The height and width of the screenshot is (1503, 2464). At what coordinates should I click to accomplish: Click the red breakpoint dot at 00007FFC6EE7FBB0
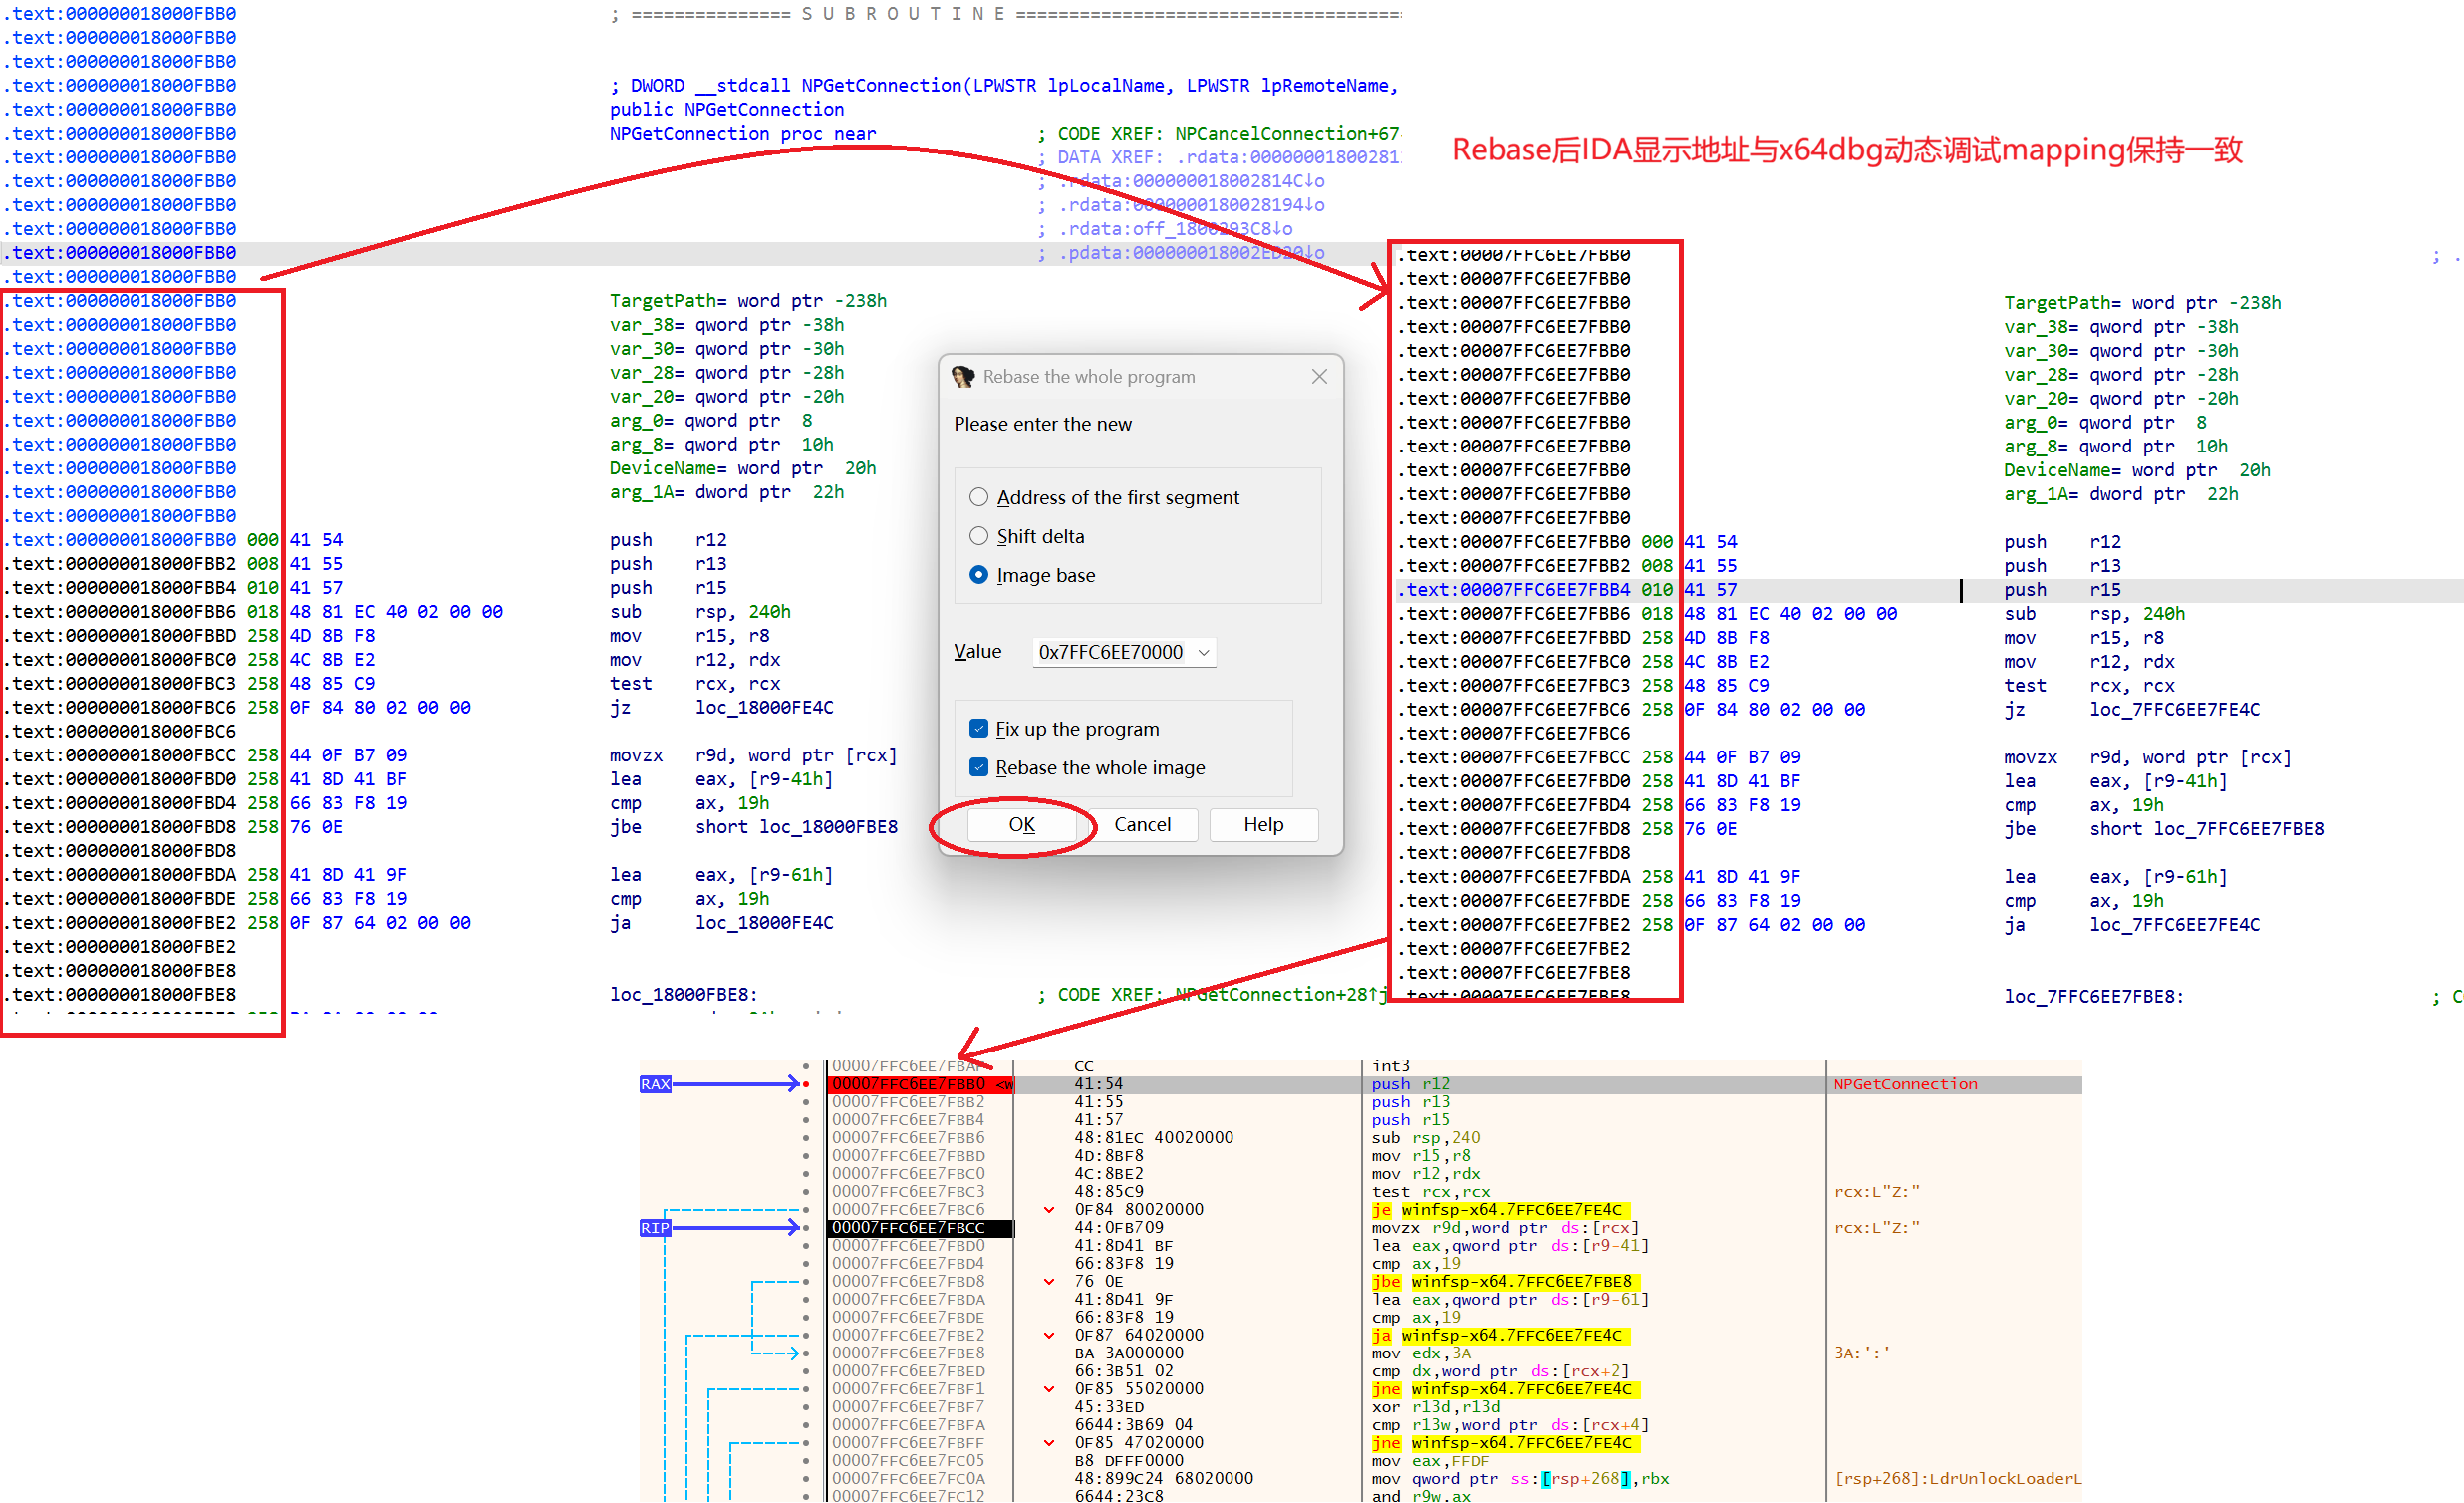pyautogui.click(x=806, y=1084)
